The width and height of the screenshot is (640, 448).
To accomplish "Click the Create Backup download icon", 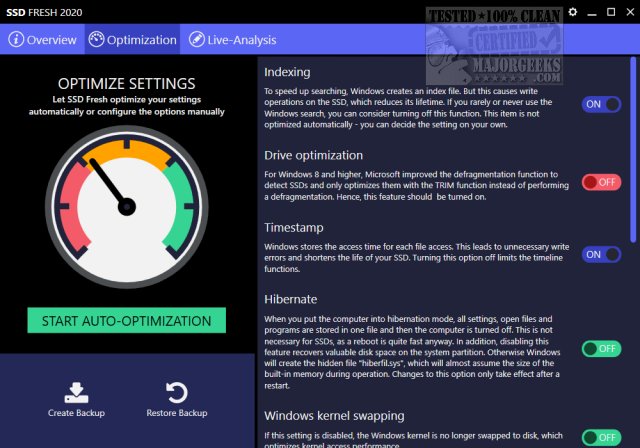I will pyautogui.click(x=76, y=393).
